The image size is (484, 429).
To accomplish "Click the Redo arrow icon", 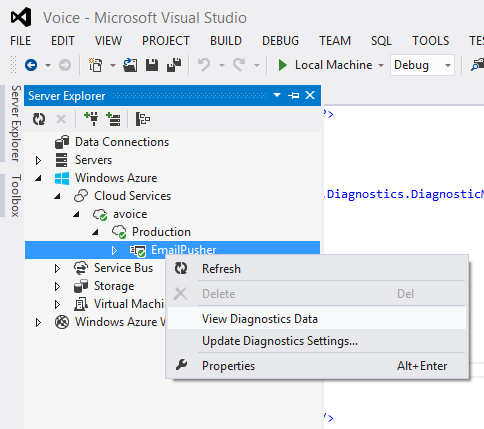I will tap(239, 65).
